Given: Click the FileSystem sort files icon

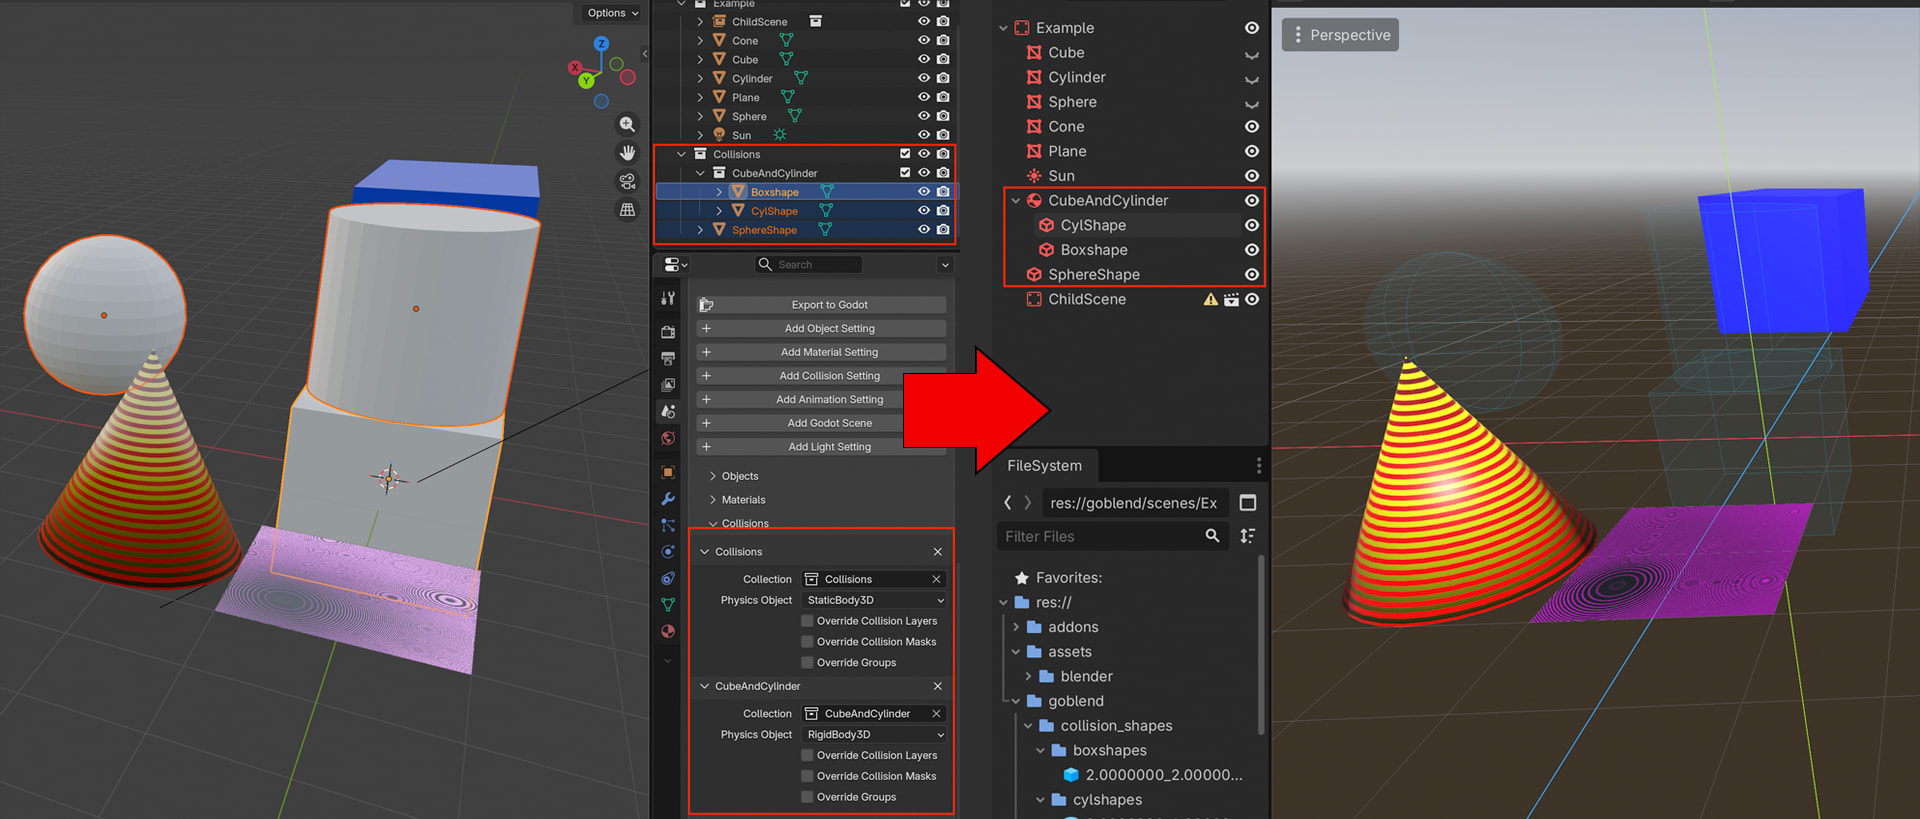Looking at the screenshot, I should 1247,536.
